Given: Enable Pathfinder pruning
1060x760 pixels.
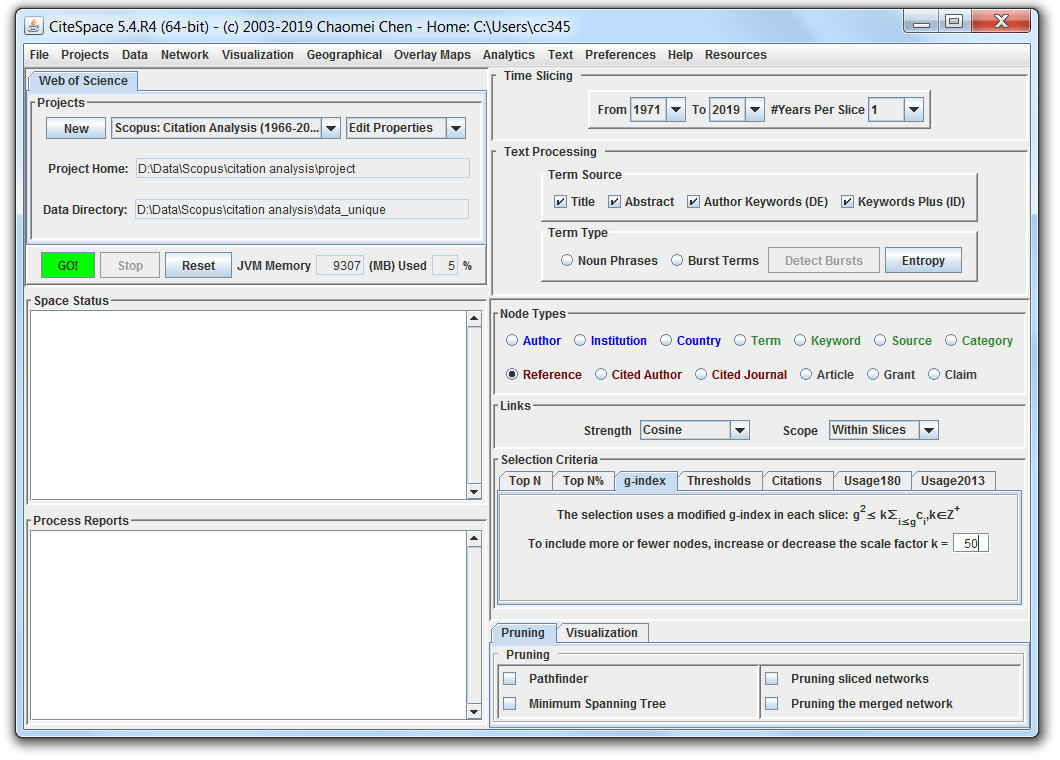Looking at the screenshot, I should tap(510, 678).
